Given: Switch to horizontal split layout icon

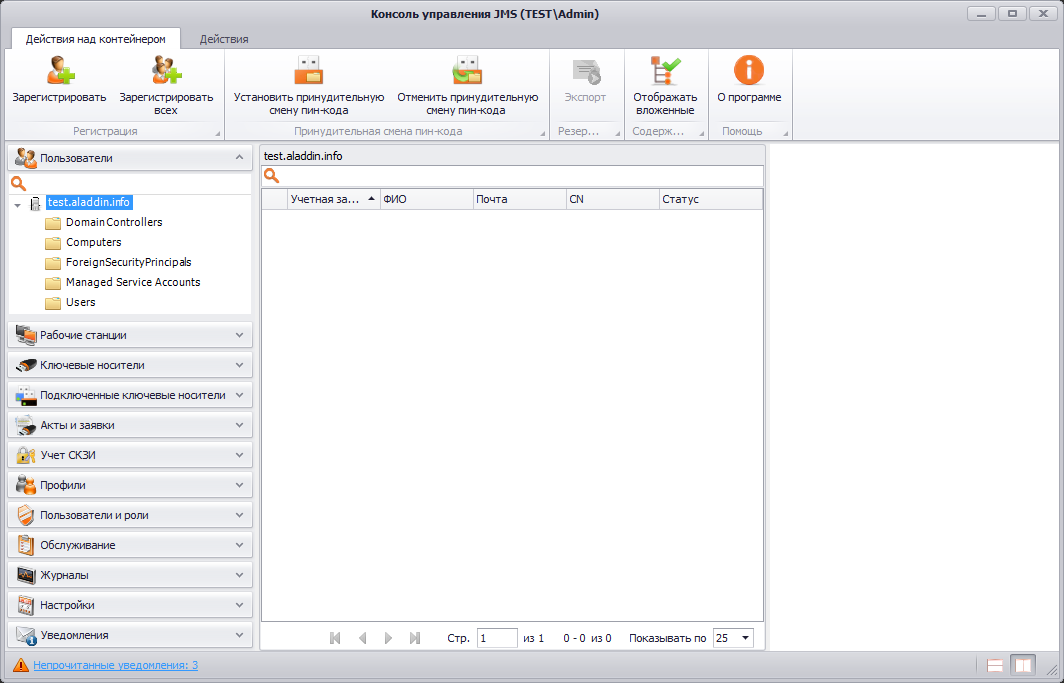Looking at the screenshot, I should 995,665.
